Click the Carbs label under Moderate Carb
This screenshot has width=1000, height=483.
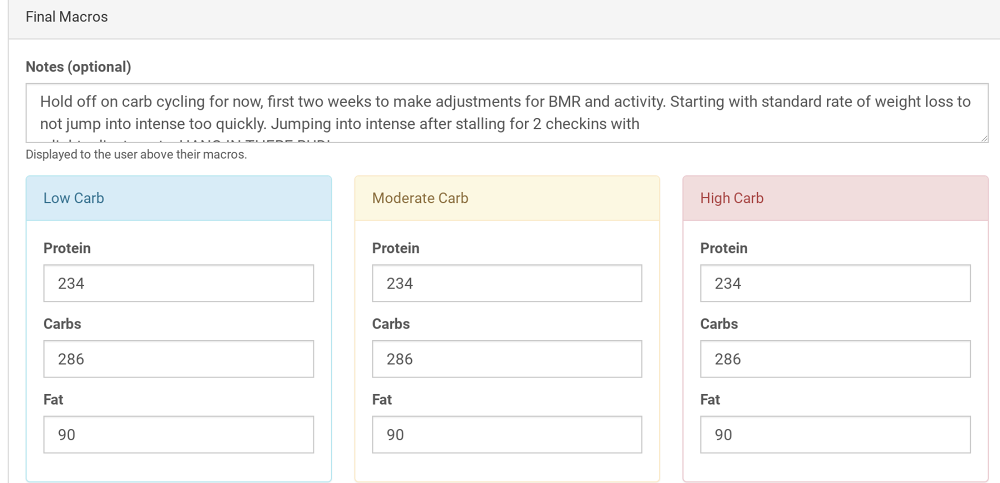tap(390, 324)
